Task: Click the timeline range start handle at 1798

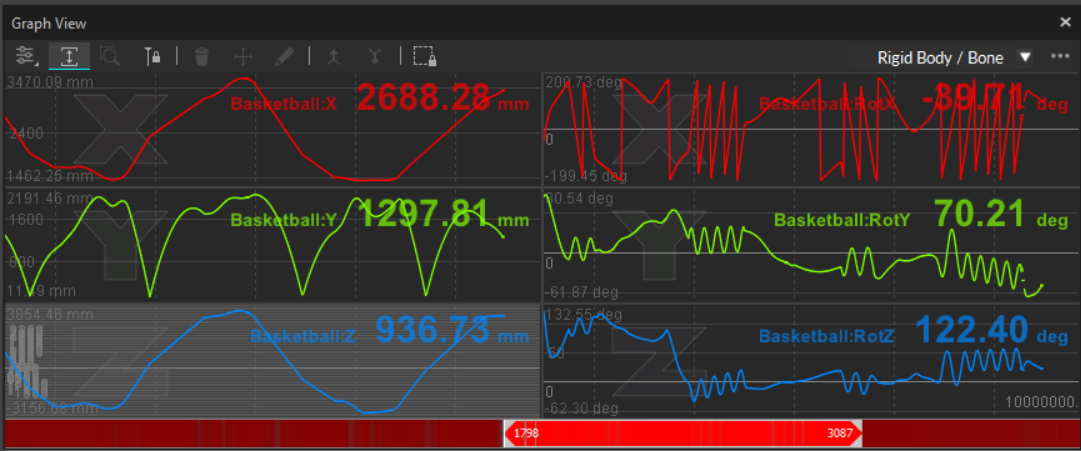Action: 508,433
